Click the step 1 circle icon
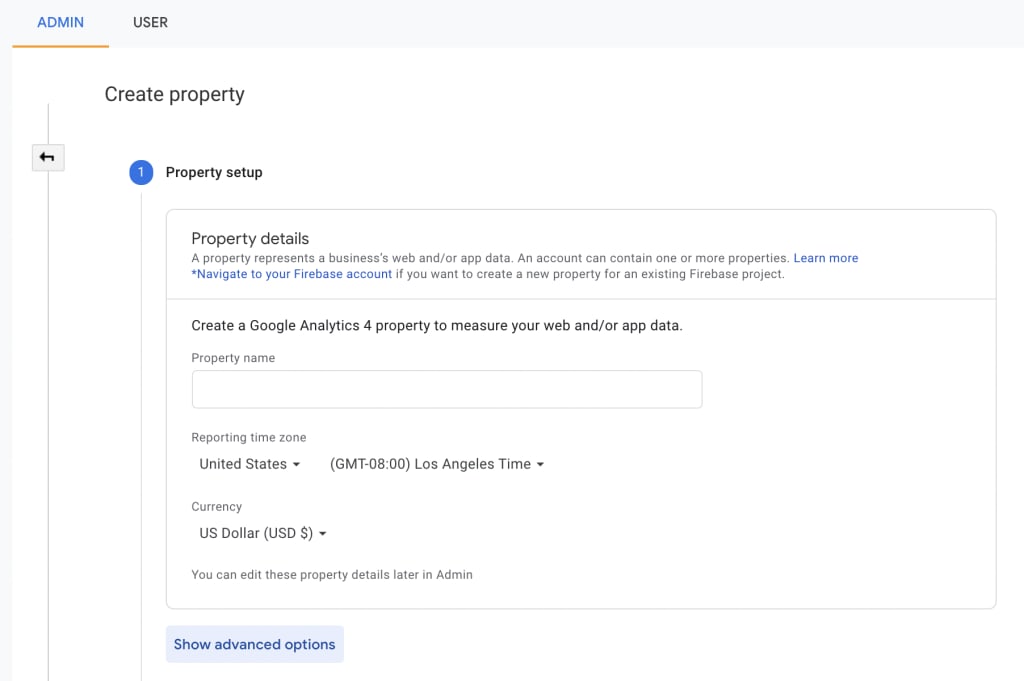The width and height of the screenshot is (1024, 681). (141, 172)
